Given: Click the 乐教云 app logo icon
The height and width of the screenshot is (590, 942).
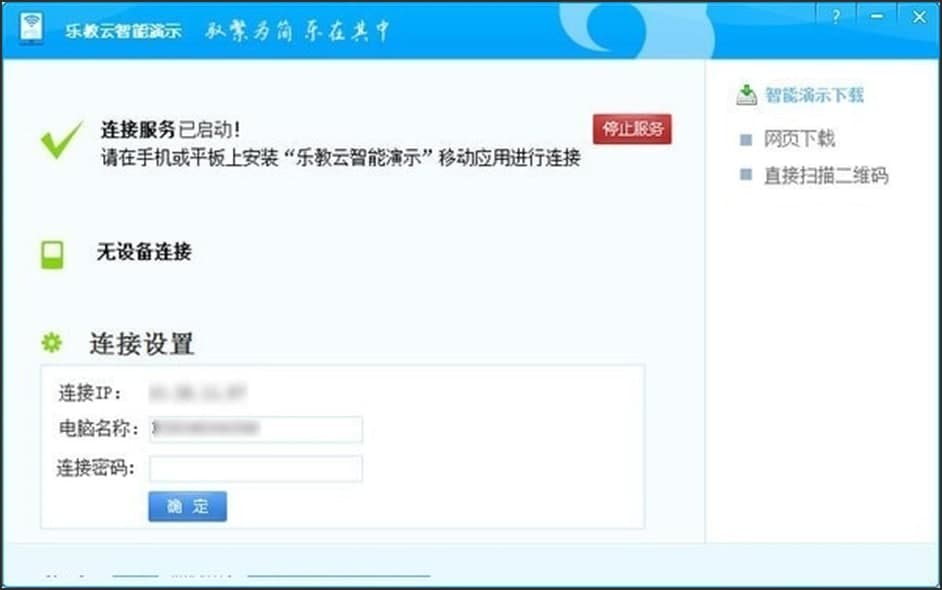Looking at the screenshot, I should point(31,28).
